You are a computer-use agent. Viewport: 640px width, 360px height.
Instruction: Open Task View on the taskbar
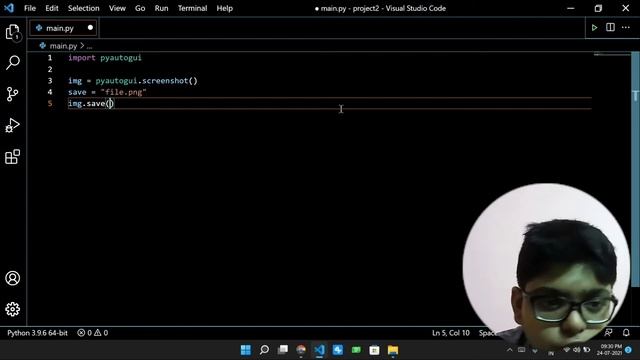(282, 350)
